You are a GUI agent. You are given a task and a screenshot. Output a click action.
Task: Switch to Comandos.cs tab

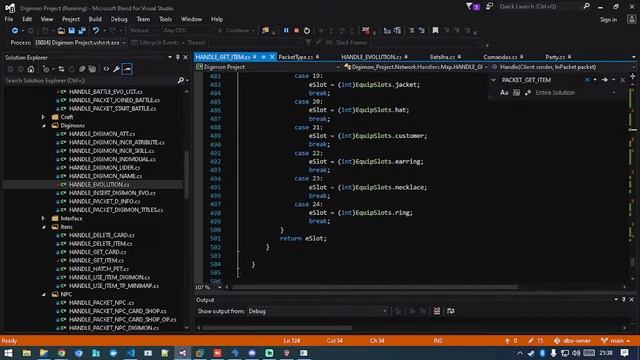click(500, 57)
